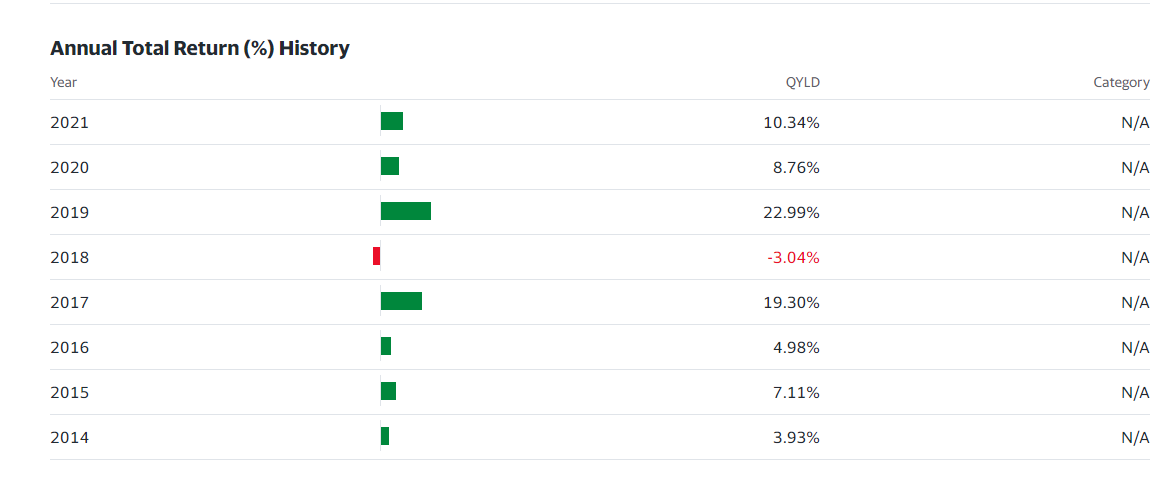Click the green return bar for 2019
This screenshot has width=1165, height=490.
(406, 211)
